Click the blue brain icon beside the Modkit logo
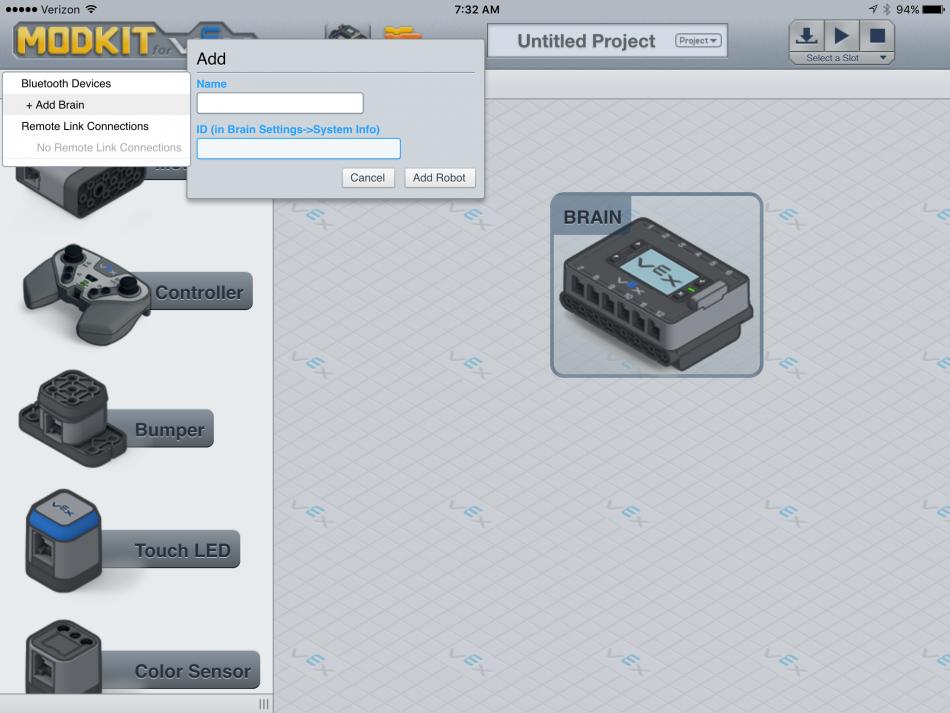Image resolution: width=950 pixels, height=713 pixels. (x=211, y=32)
